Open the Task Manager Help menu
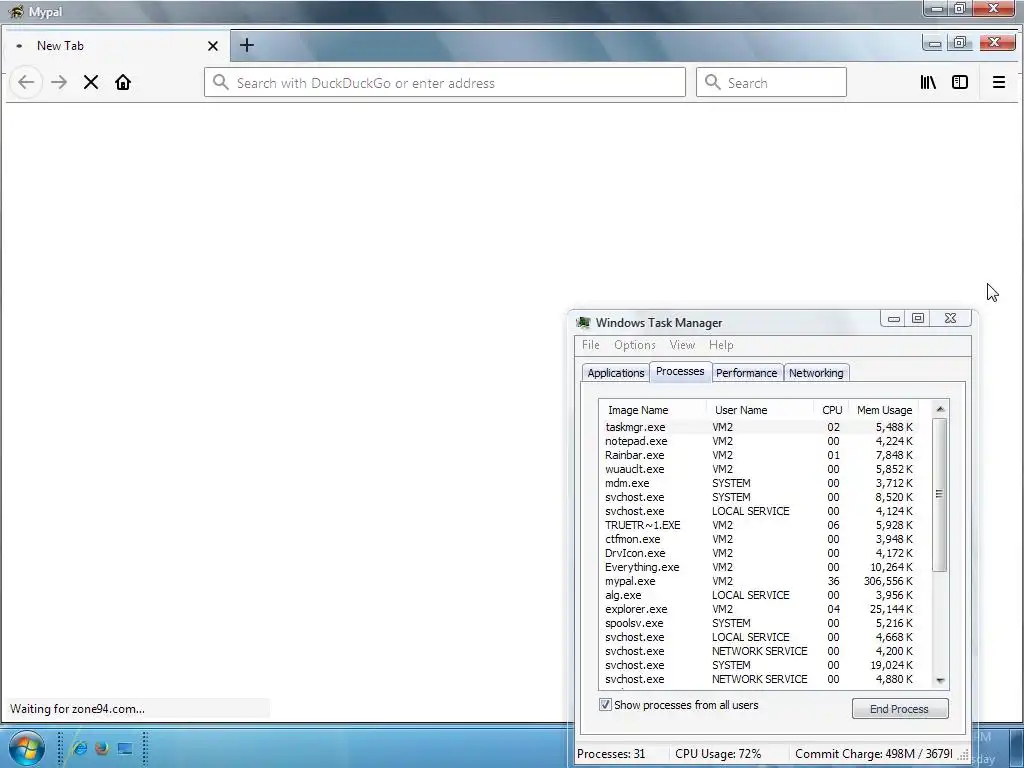The height and width of the screenshot is (768, 1024). 721,345
